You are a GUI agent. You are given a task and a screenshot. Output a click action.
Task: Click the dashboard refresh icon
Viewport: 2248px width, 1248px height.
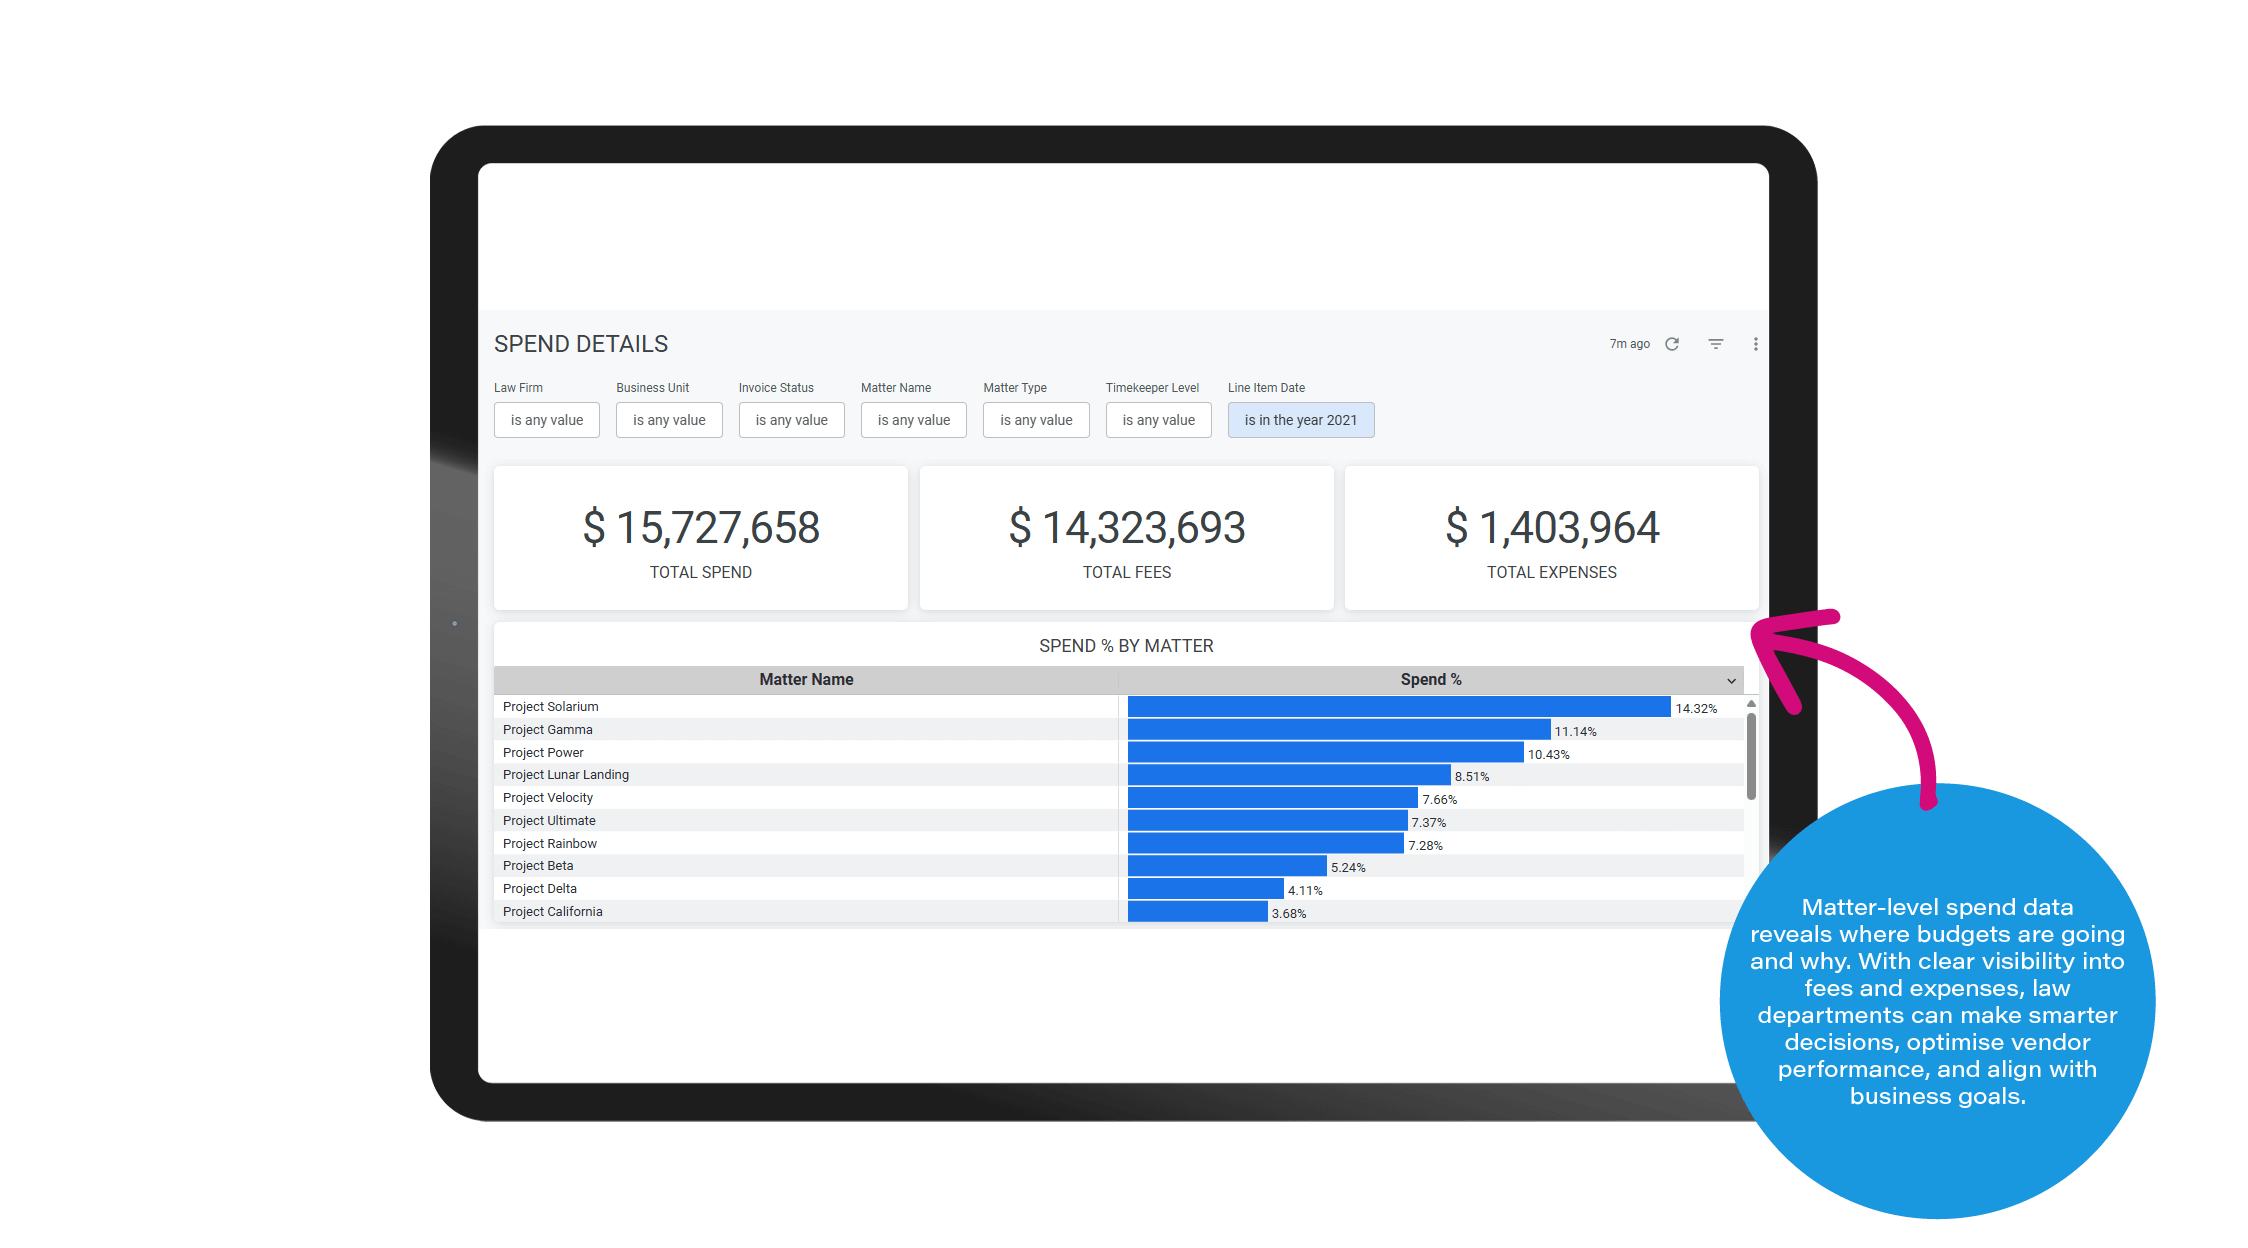(x=1672, y=344)
